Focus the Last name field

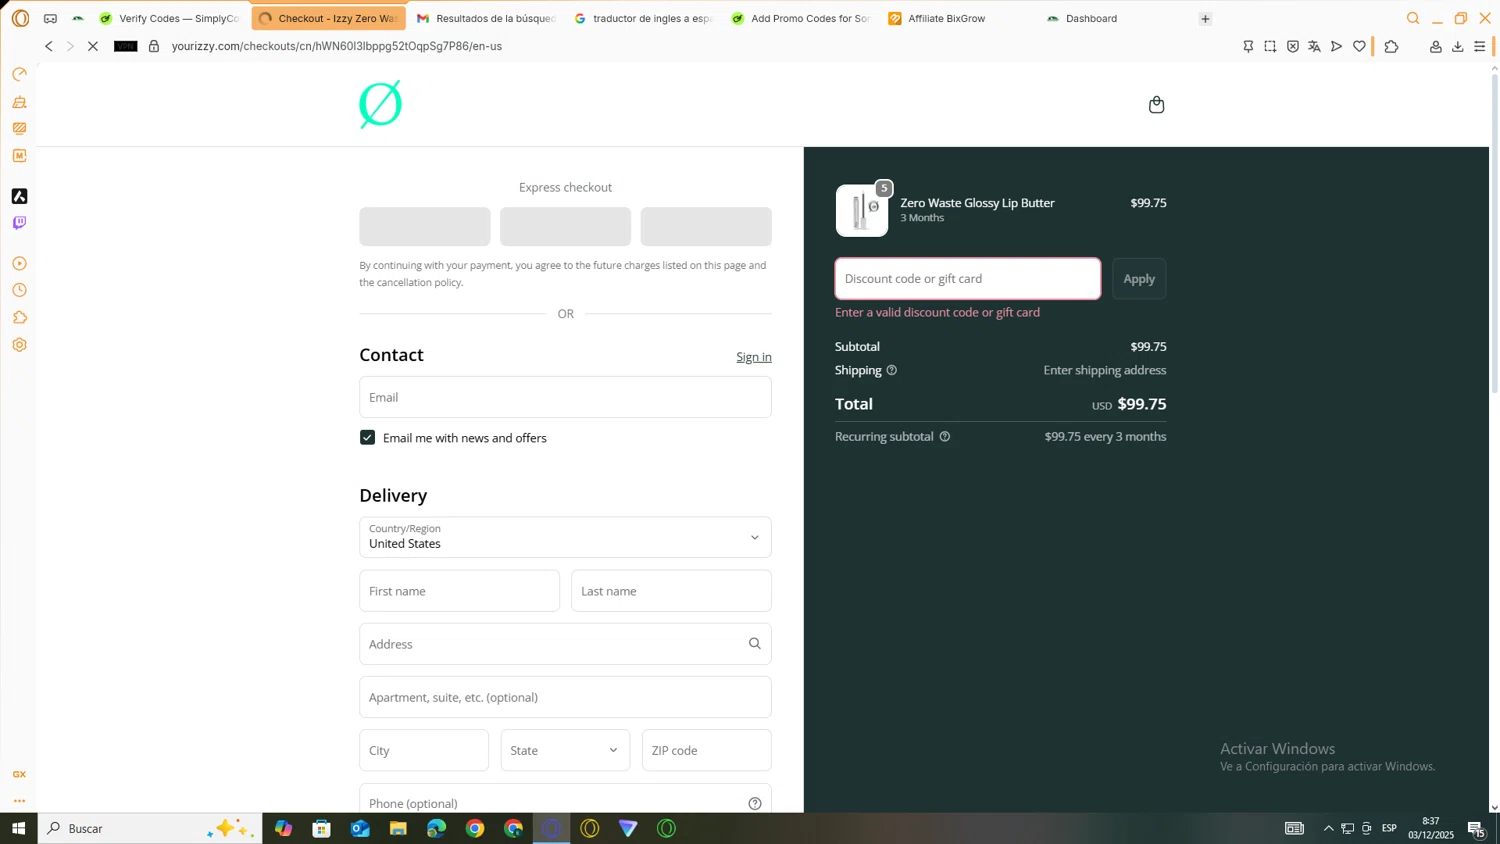[671, 591]
